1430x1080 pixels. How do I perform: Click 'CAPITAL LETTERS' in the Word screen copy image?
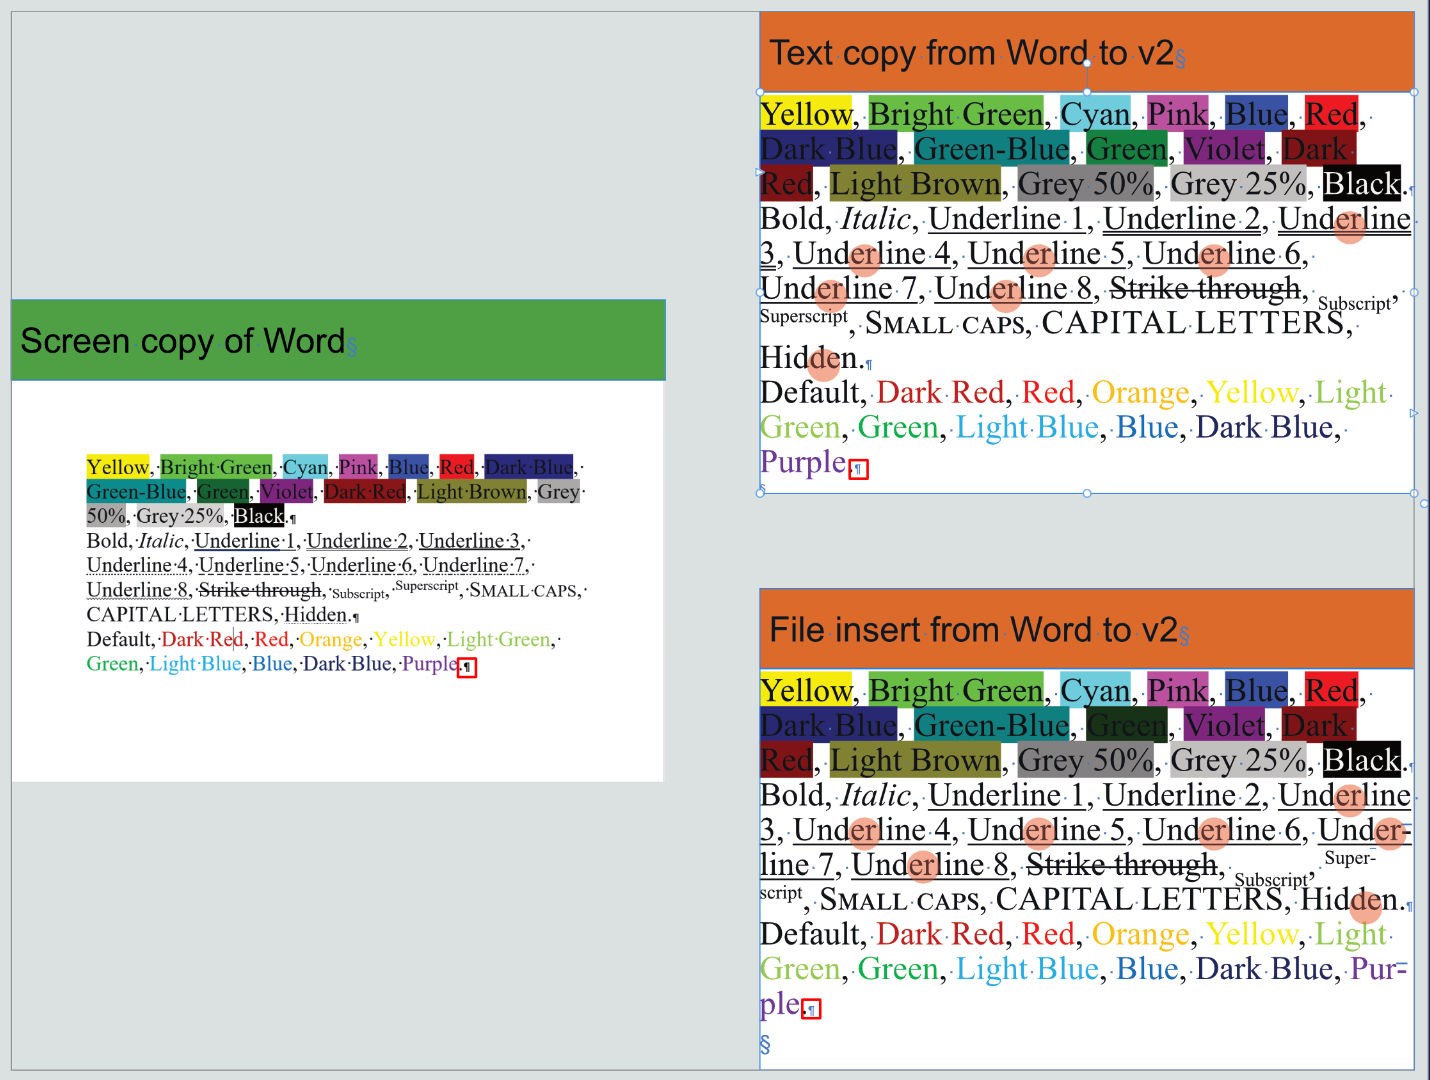tap(180, 615)
